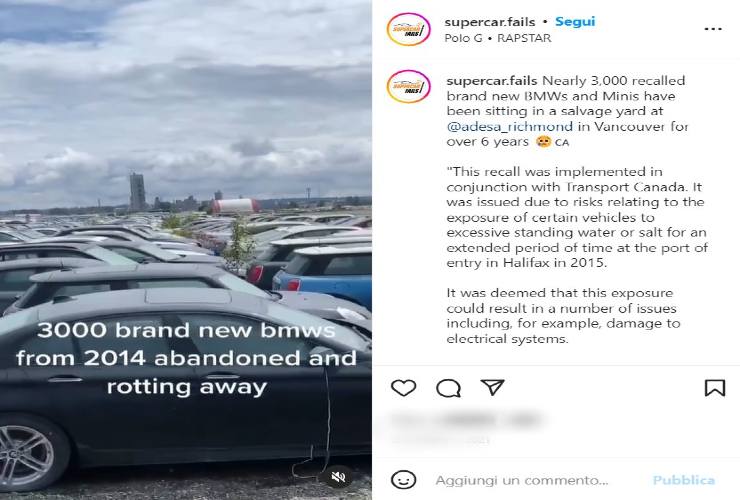Open the supercar.fails username in the header
The image size is (740, 500).
[x=490, y=22]
